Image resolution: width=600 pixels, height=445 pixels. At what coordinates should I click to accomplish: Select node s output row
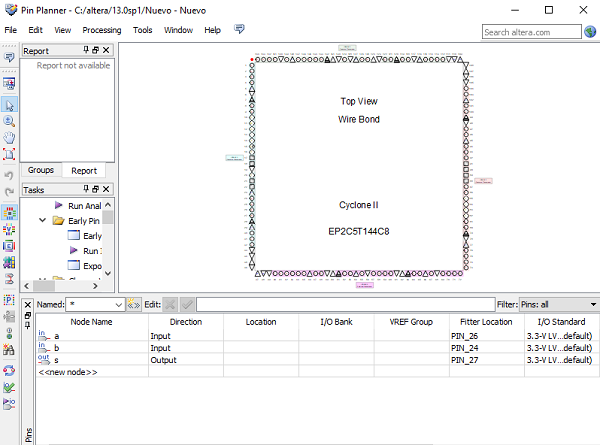coord(318,360)
